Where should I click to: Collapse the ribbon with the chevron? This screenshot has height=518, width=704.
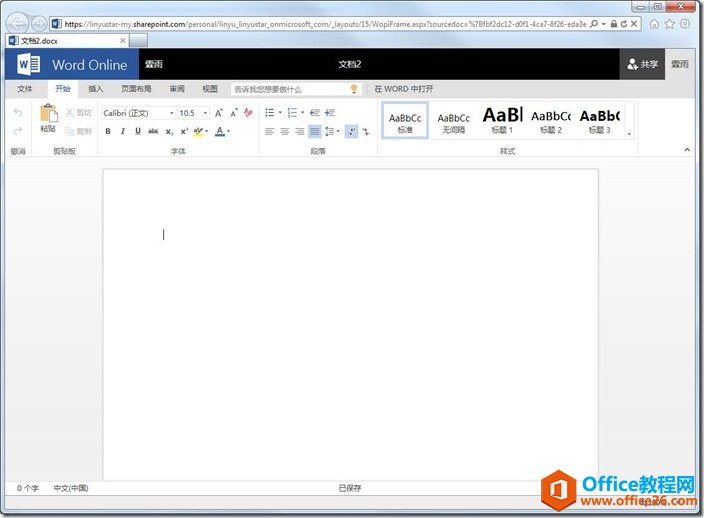(686, 149)
